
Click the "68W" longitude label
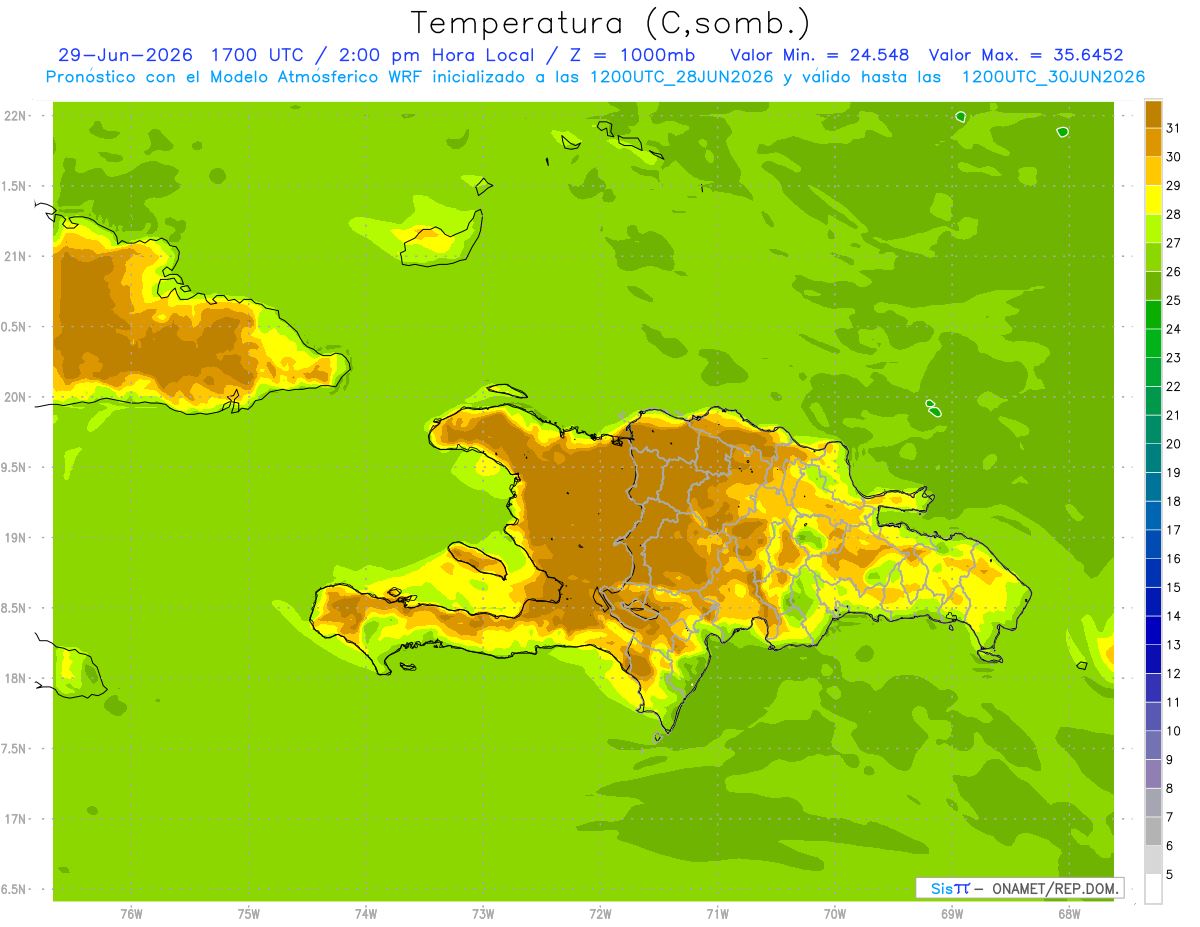point(1069,914)
